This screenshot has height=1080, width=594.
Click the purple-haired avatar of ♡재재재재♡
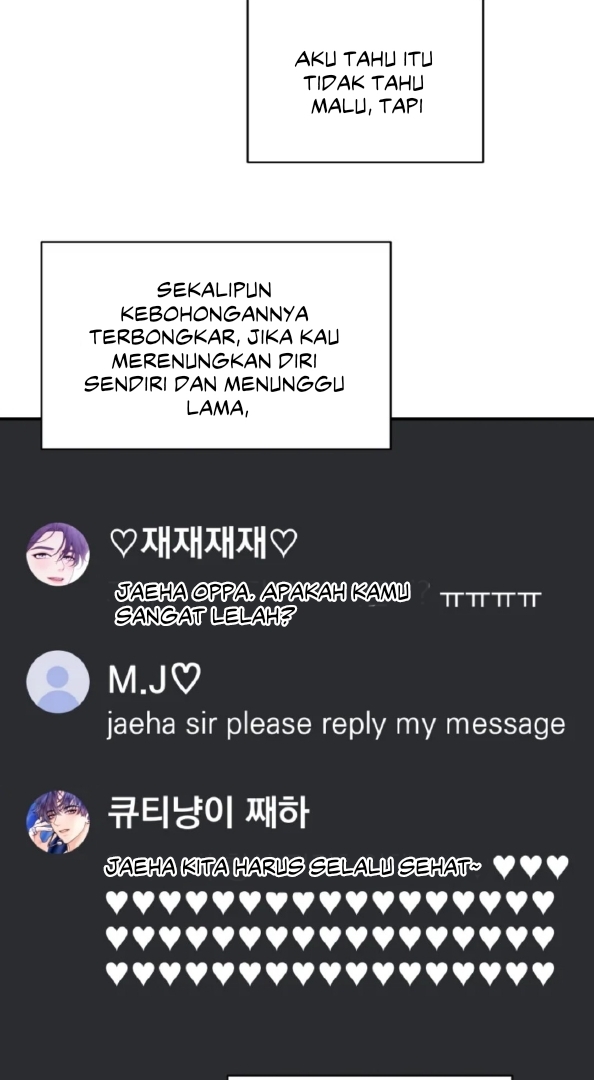[58, 554]
